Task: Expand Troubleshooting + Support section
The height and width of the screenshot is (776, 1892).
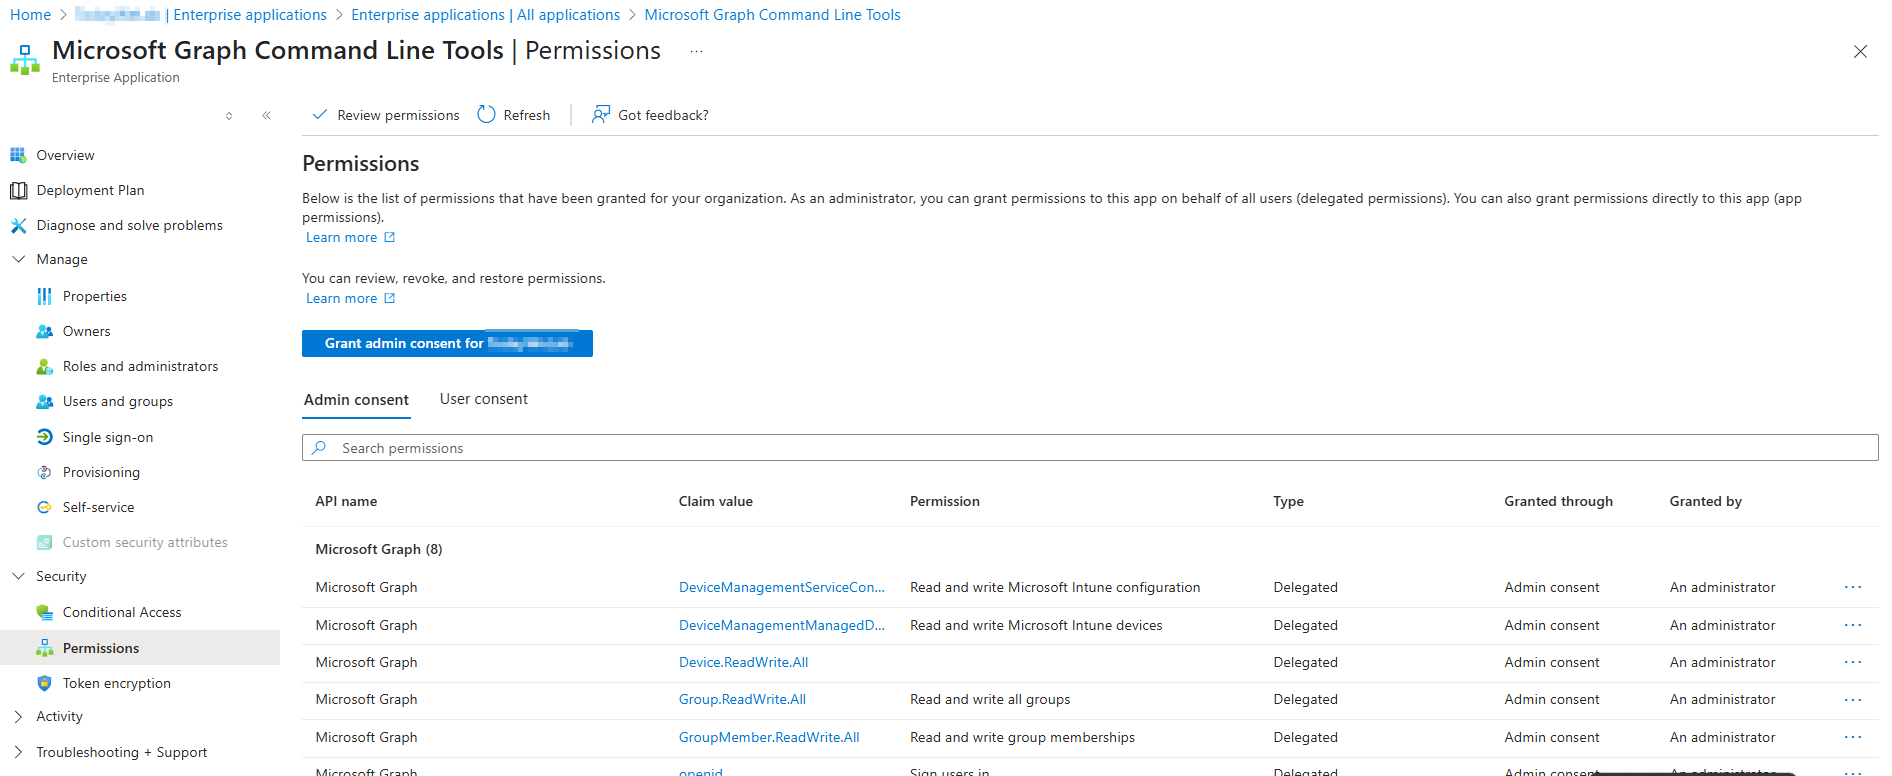Action: 18,752
